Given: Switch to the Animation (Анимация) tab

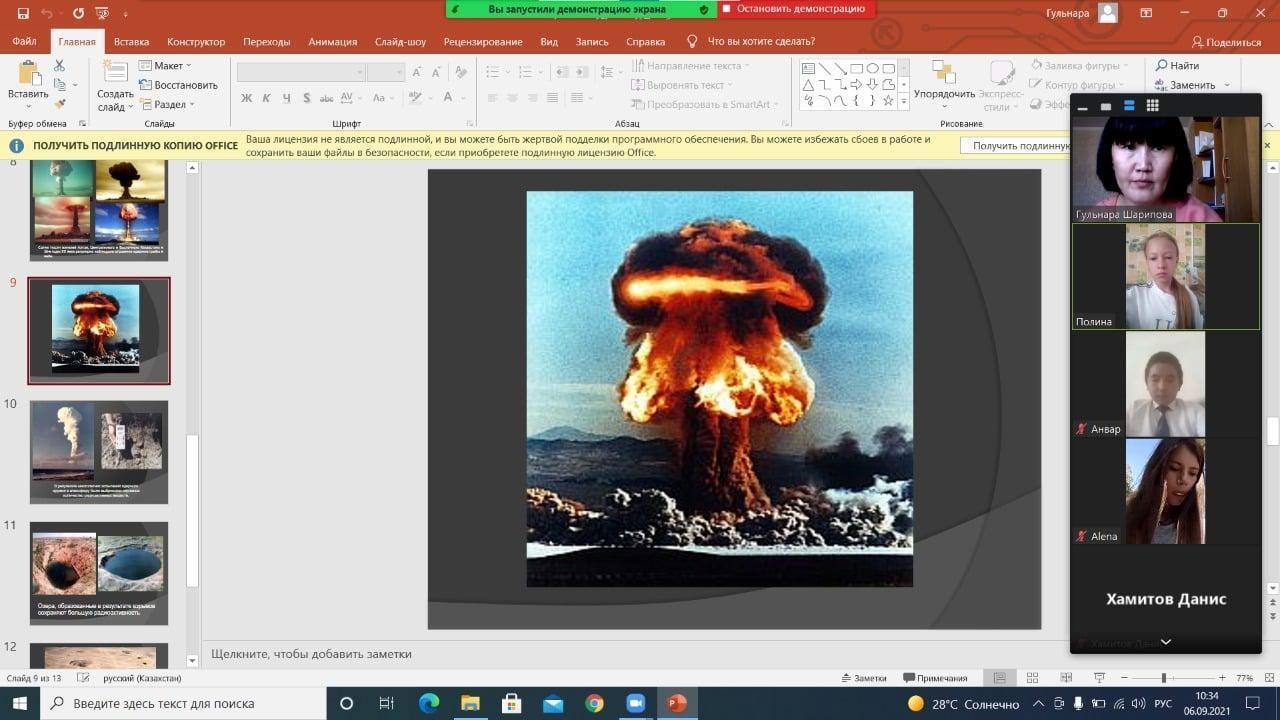Looking at the screenshot, I should click(x=332, y=42).
